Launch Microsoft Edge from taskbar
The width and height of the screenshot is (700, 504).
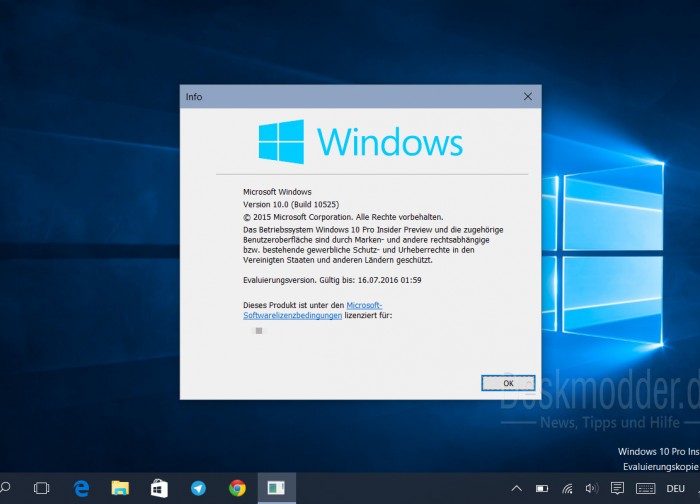pos(81,488)
